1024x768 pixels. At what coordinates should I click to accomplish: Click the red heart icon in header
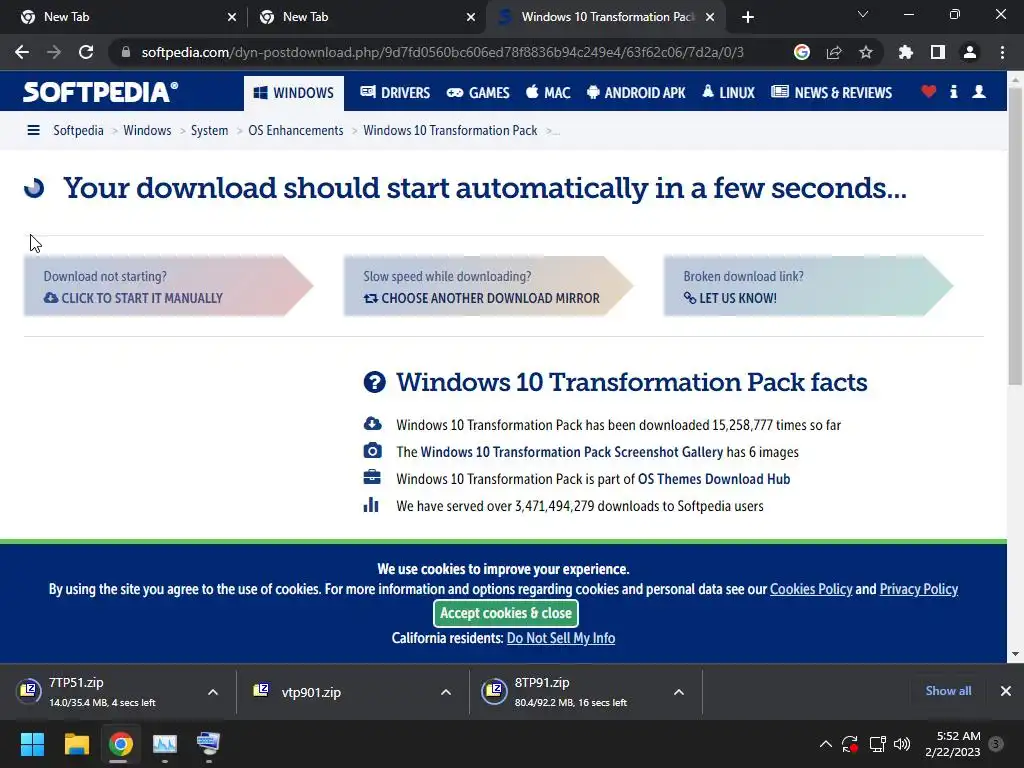pyautogui.click(x=928, y=91)
